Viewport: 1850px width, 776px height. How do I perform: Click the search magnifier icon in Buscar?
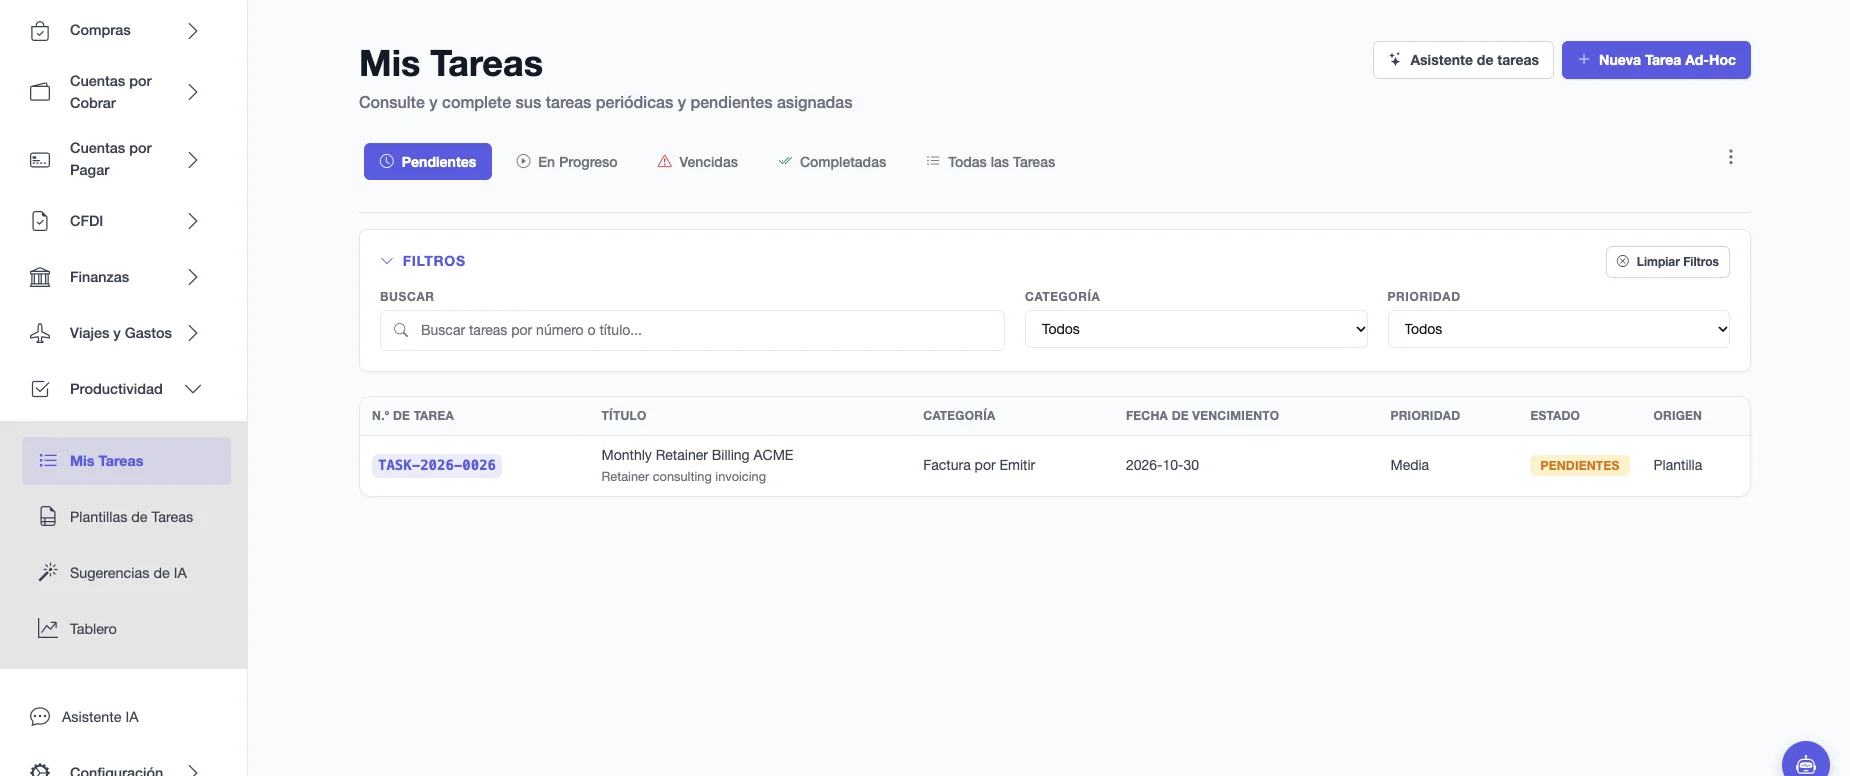point(401,330)
